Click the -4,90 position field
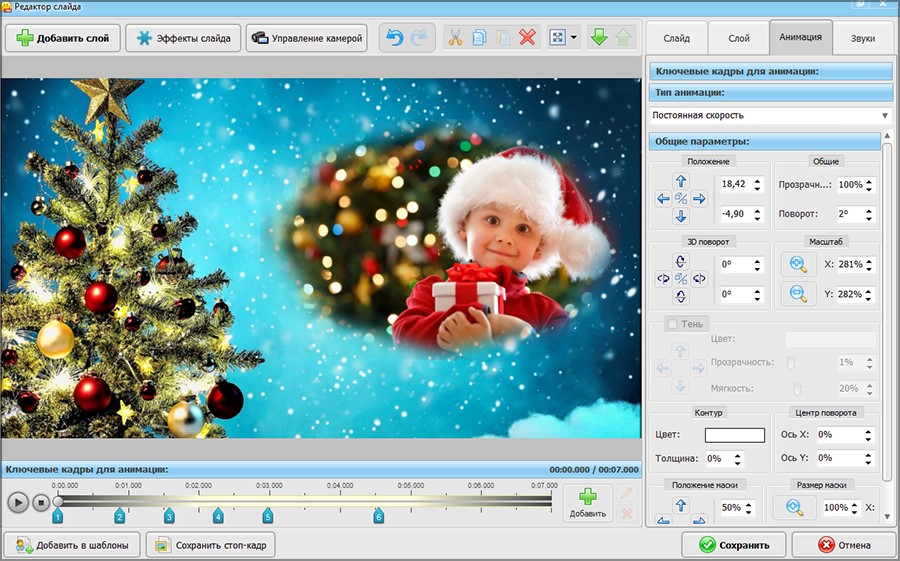This screenshot has height=561, width=900. pos(736,214)
